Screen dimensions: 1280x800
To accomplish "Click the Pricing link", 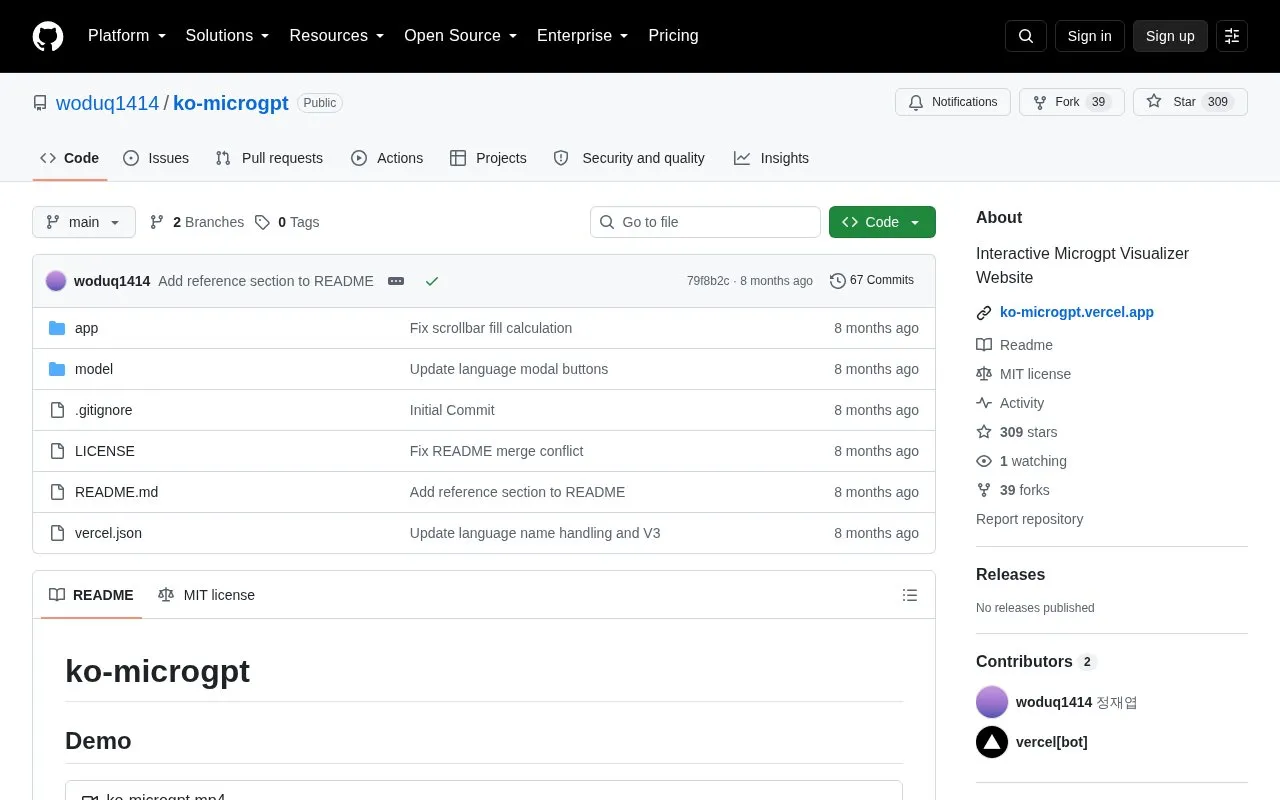I will pos(673,36).
